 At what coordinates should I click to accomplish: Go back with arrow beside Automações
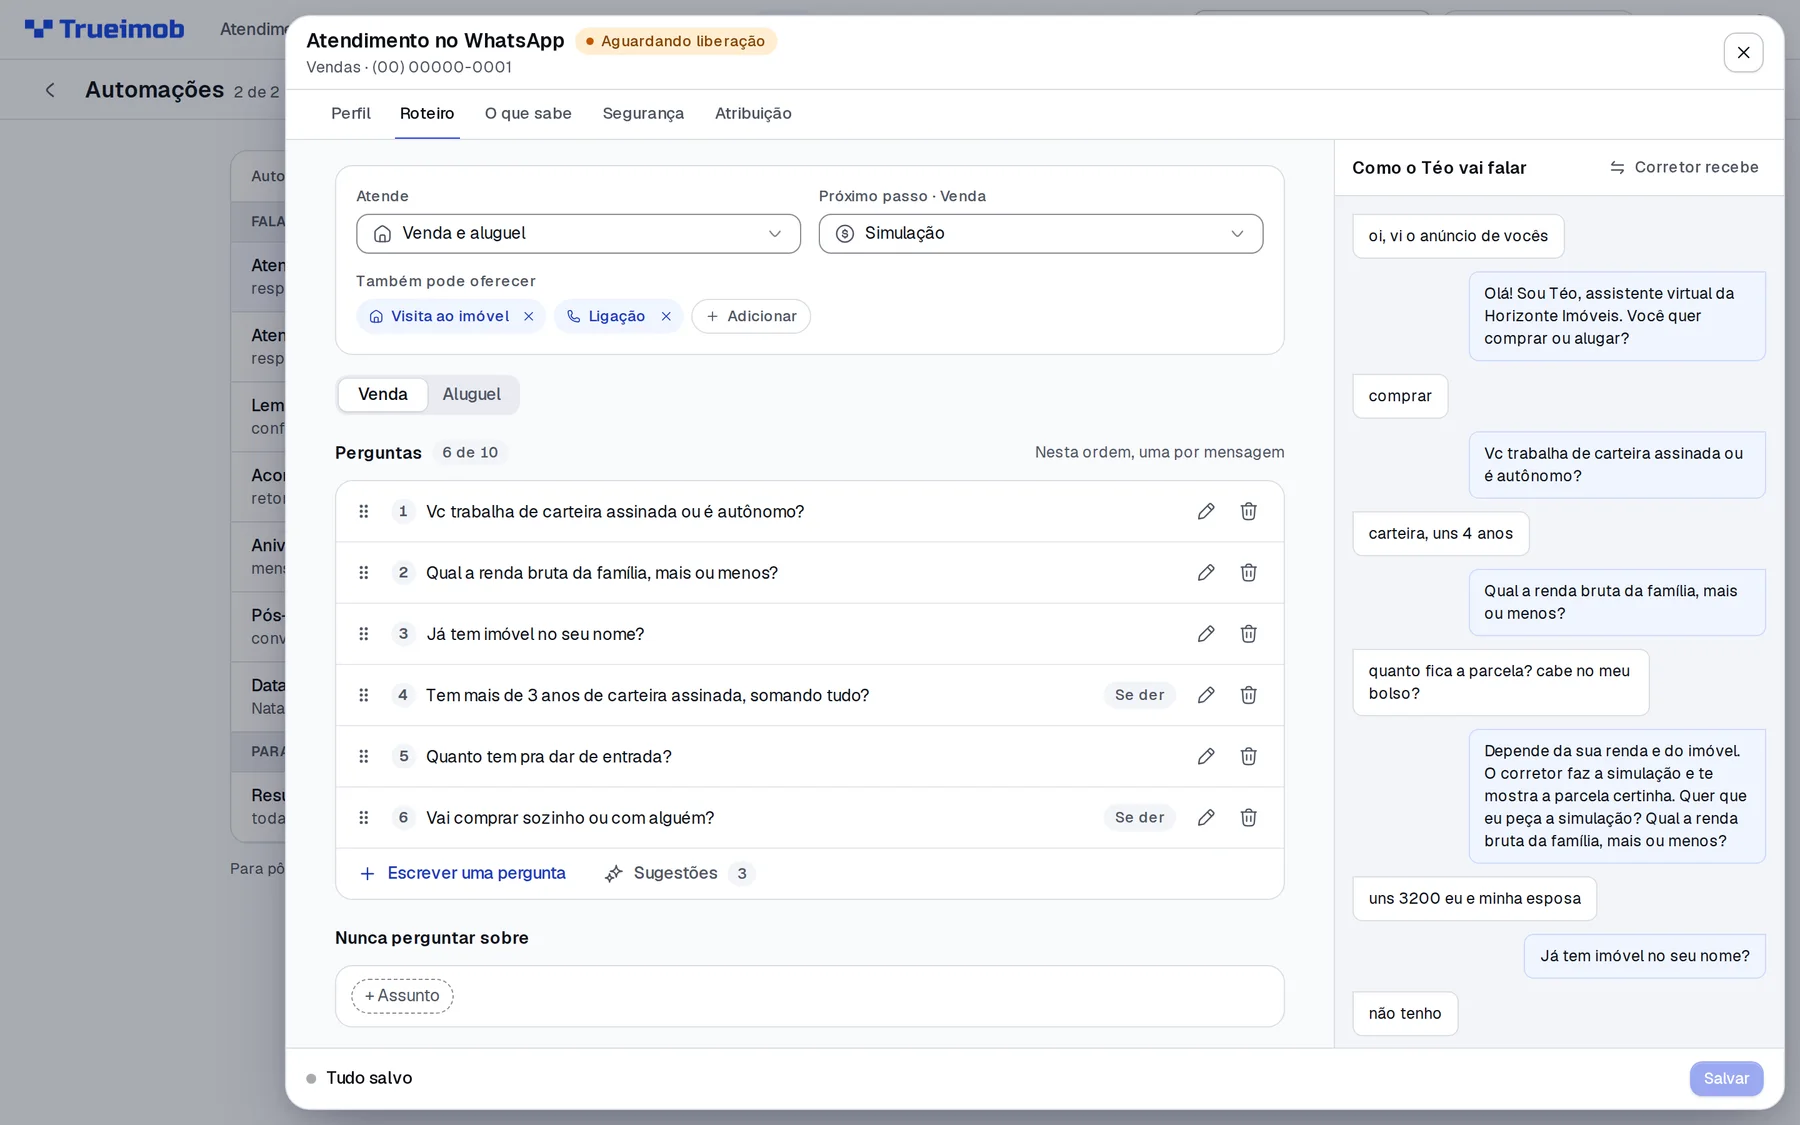[50, 90]
